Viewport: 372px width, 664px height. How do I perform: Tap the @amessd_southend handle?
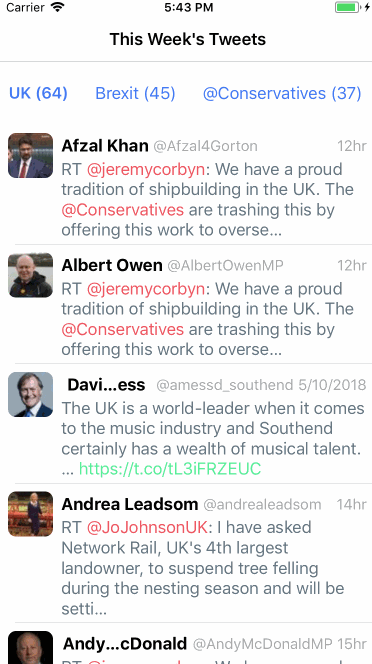(225, 385)
